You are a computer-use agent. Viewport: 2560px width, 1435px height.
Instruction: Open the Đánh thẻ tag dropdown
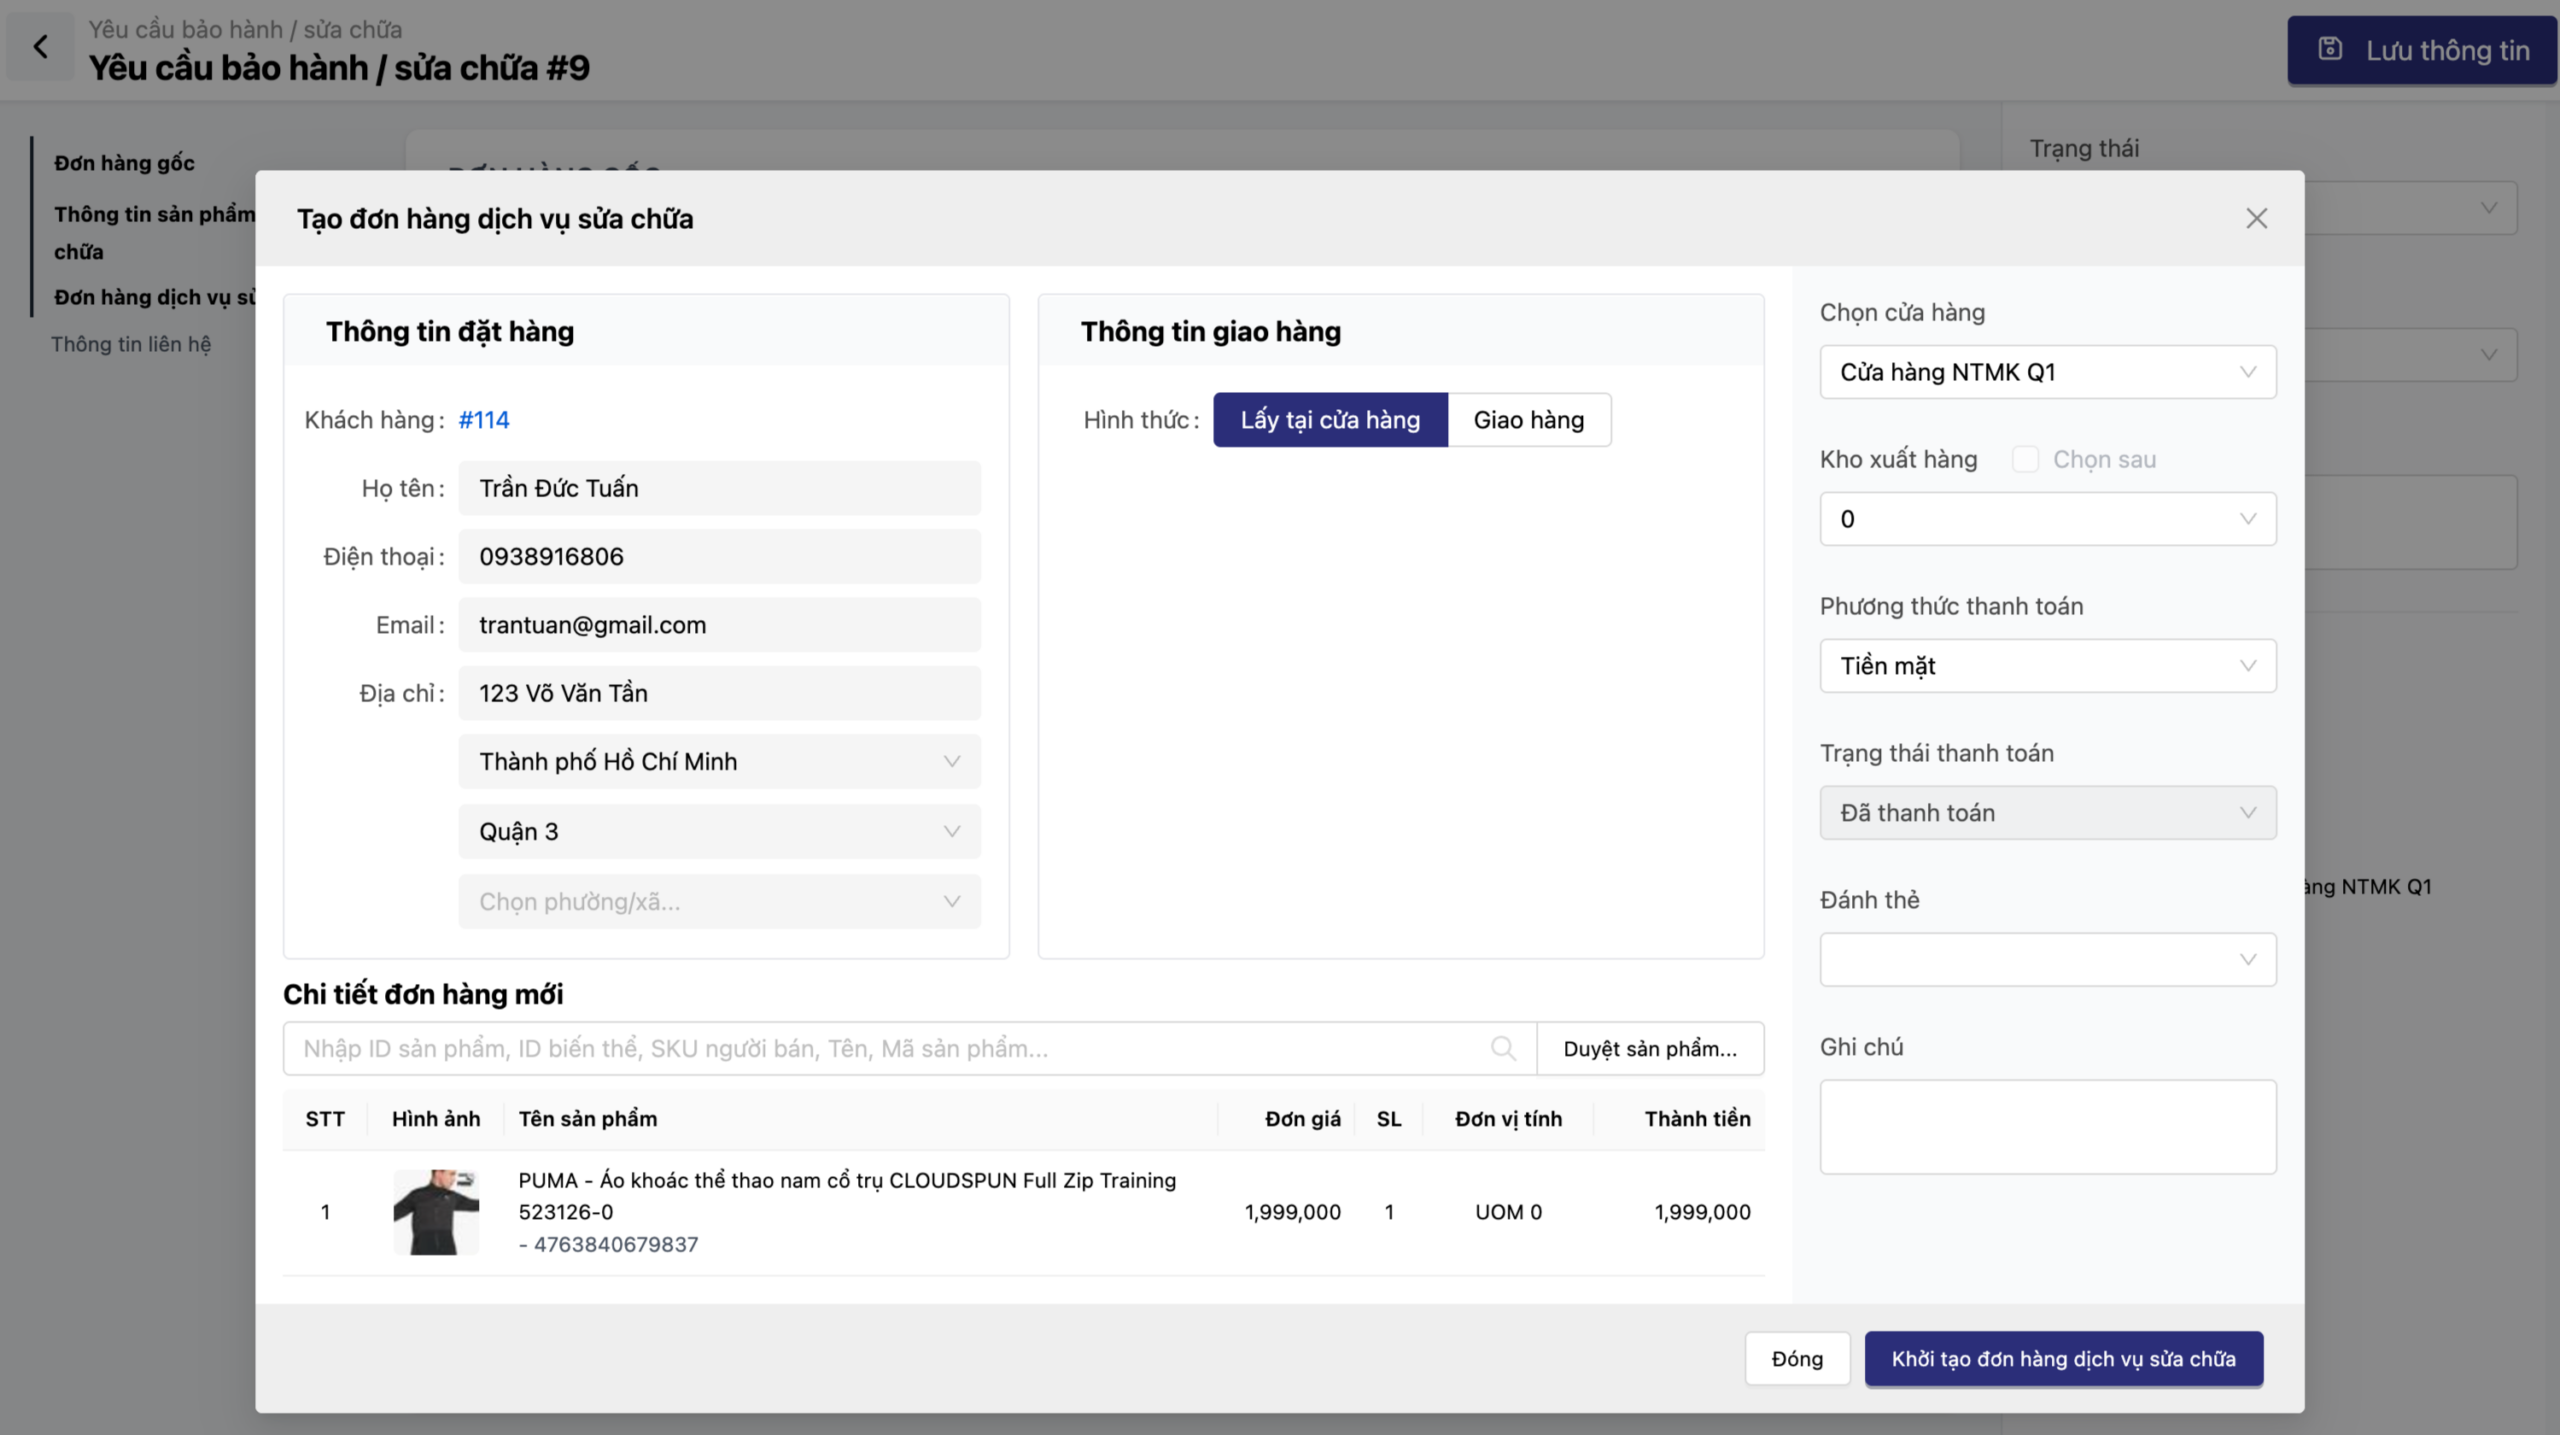click(x=2047, y=960)
